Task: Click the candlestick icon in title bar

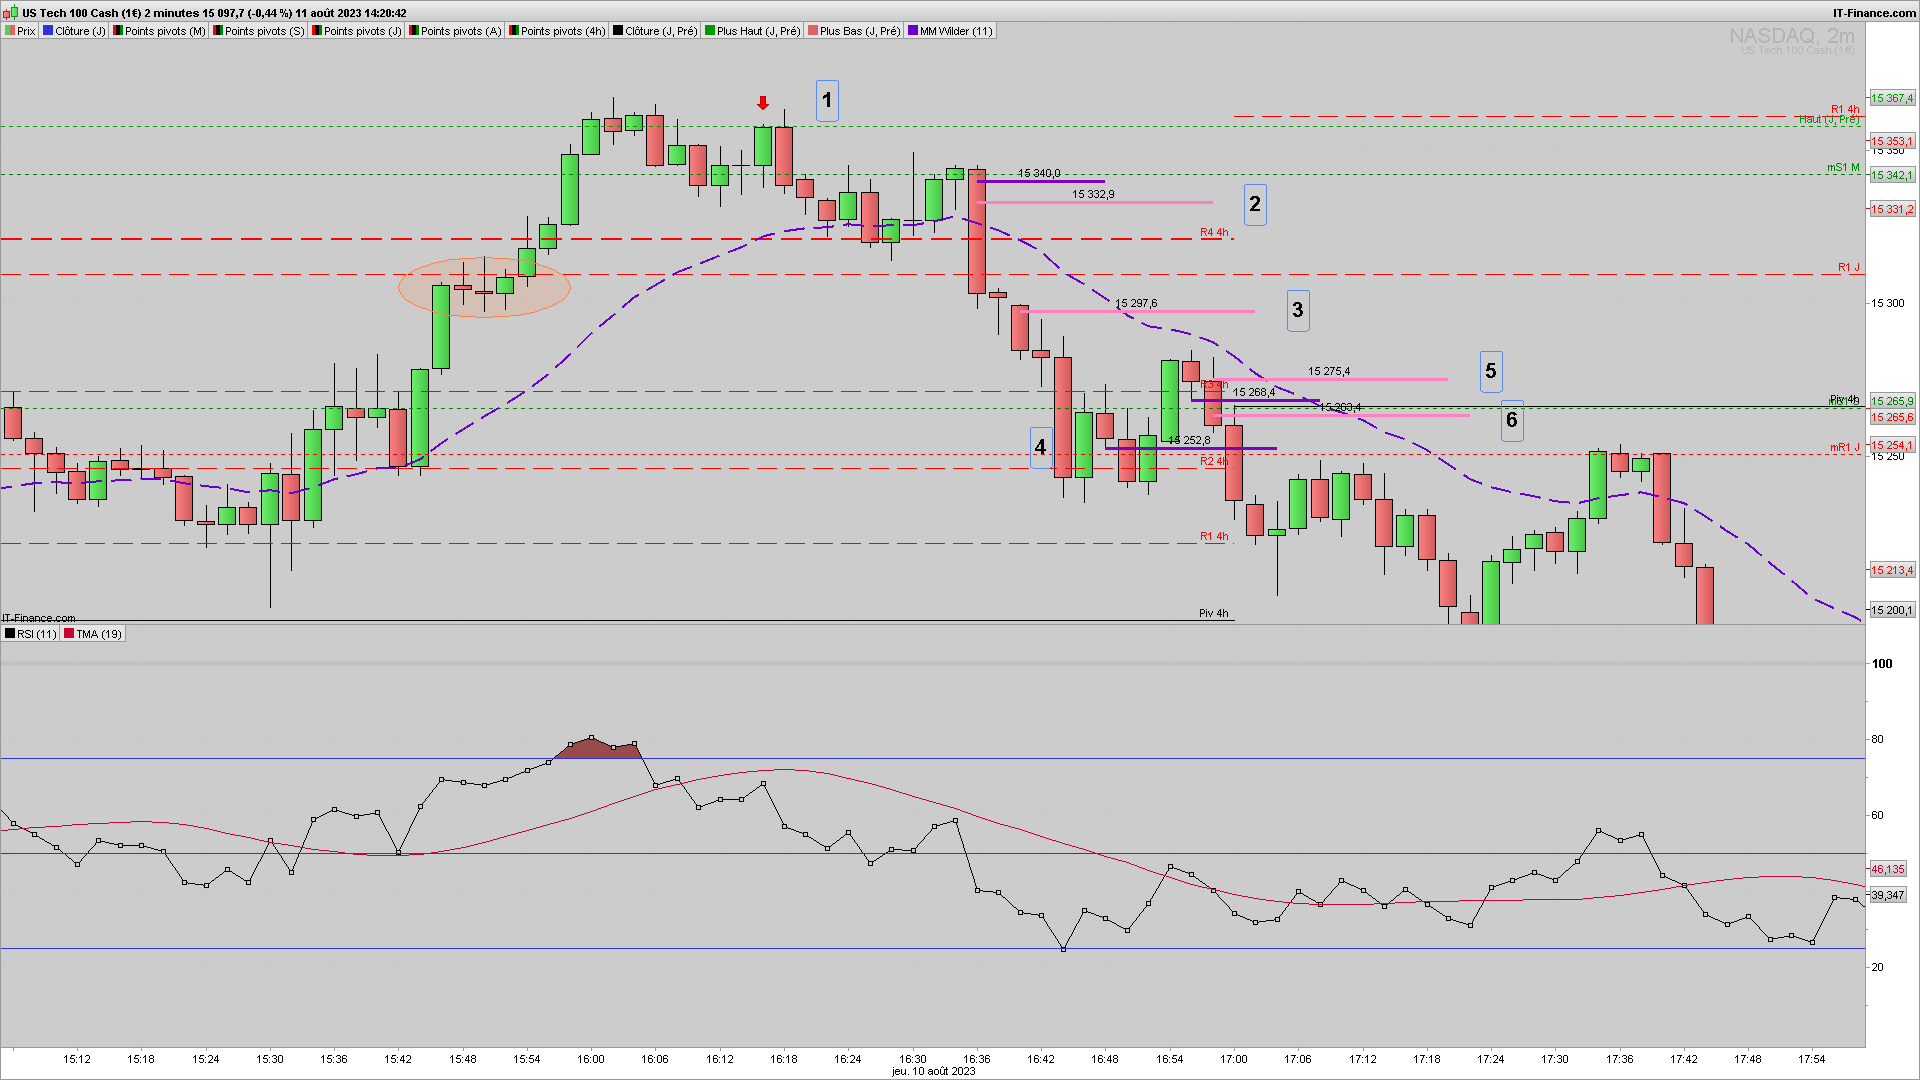Action: pos(12,13)
